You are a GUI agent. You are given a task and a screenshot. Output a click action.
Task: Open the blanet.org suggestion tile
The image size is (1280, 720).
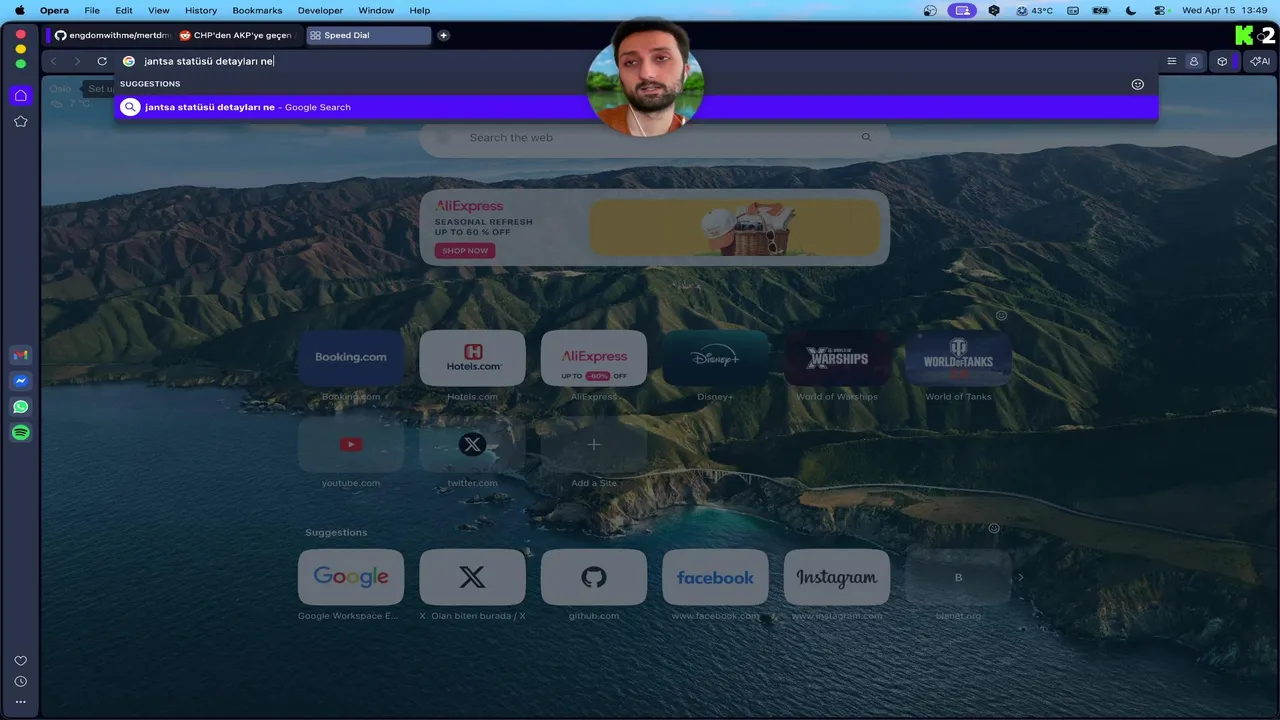958,577
